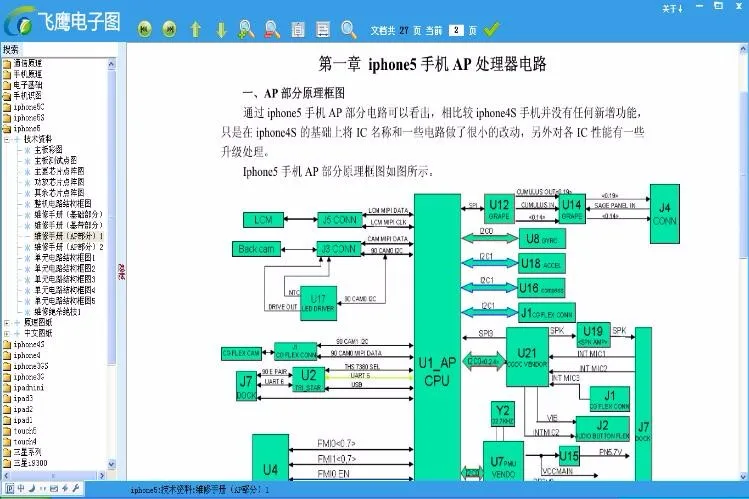Screen dimensions: 749x499
Task: Open 单元电路结构框图5
Action: coord(65,301)
